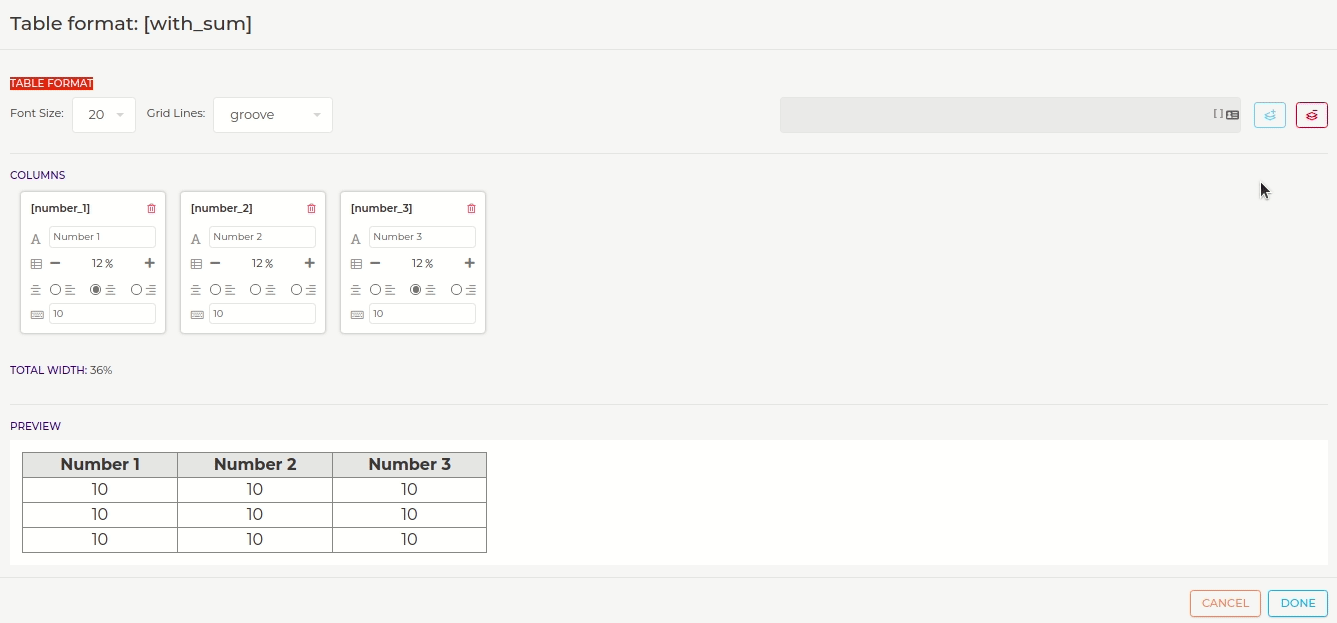
Task: Click trash icon on number_2 column card
Action: tap(311, 209)
